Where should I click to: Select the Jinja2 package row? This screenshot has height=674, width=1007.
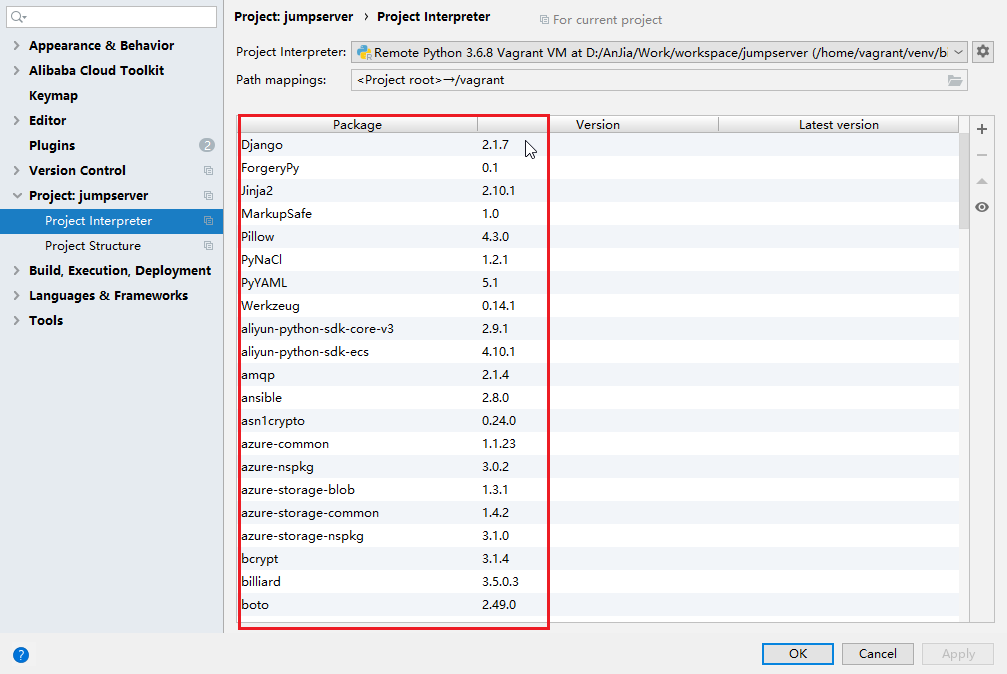(x=599, y=191)
